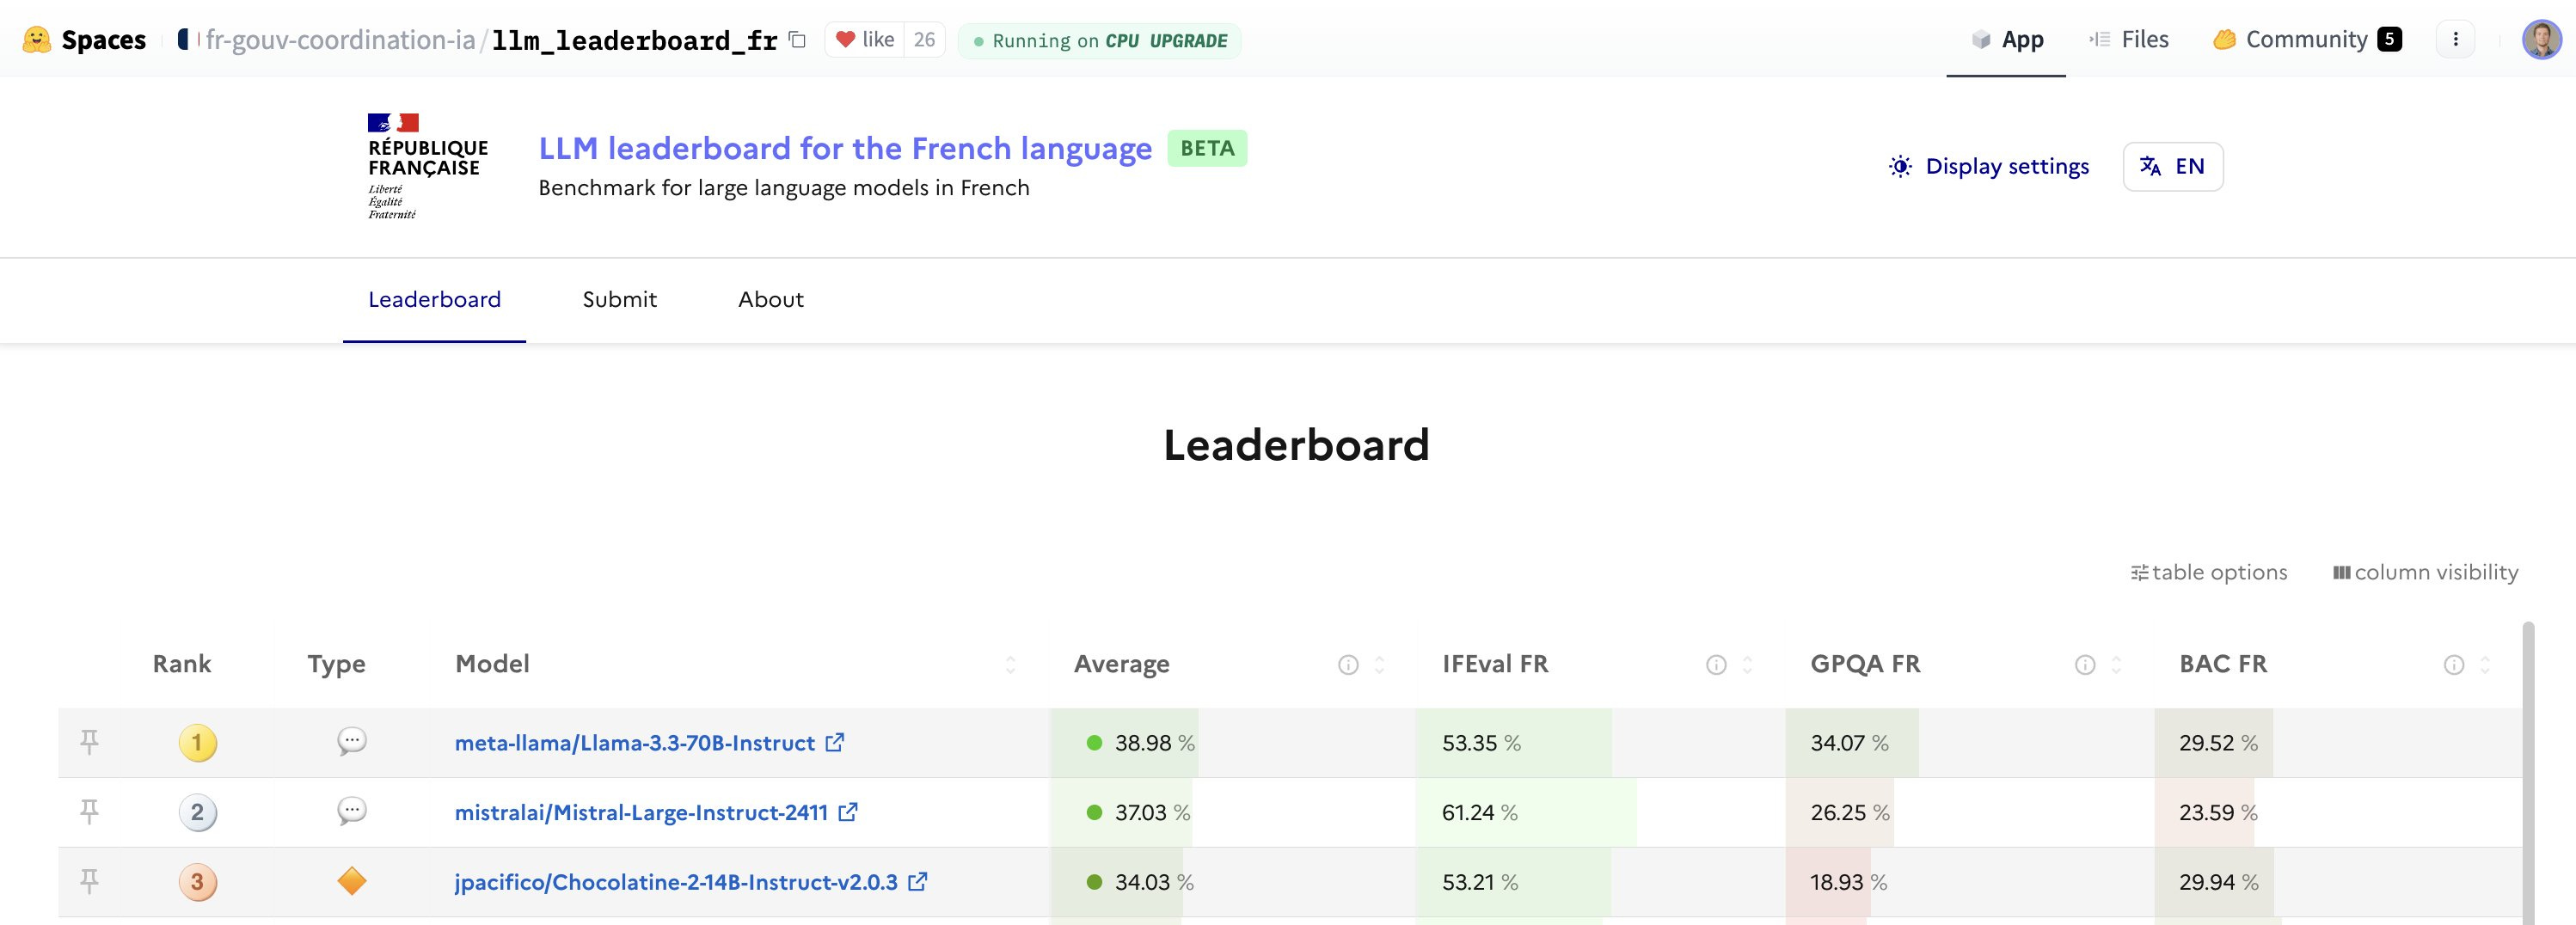Click the Running on CPU UPGRADE status badge
The height and width of the screenshot is (925, 2576).
[1099, 41]
